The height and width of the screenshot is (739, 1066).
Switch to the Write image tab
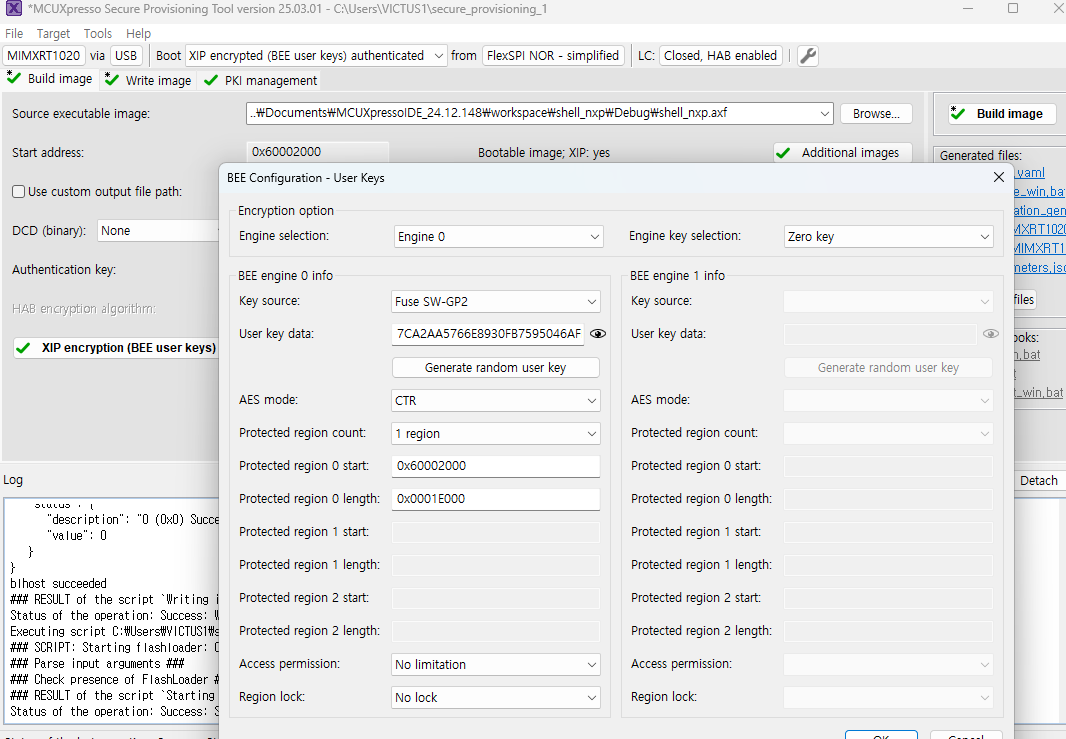[149, 80]
